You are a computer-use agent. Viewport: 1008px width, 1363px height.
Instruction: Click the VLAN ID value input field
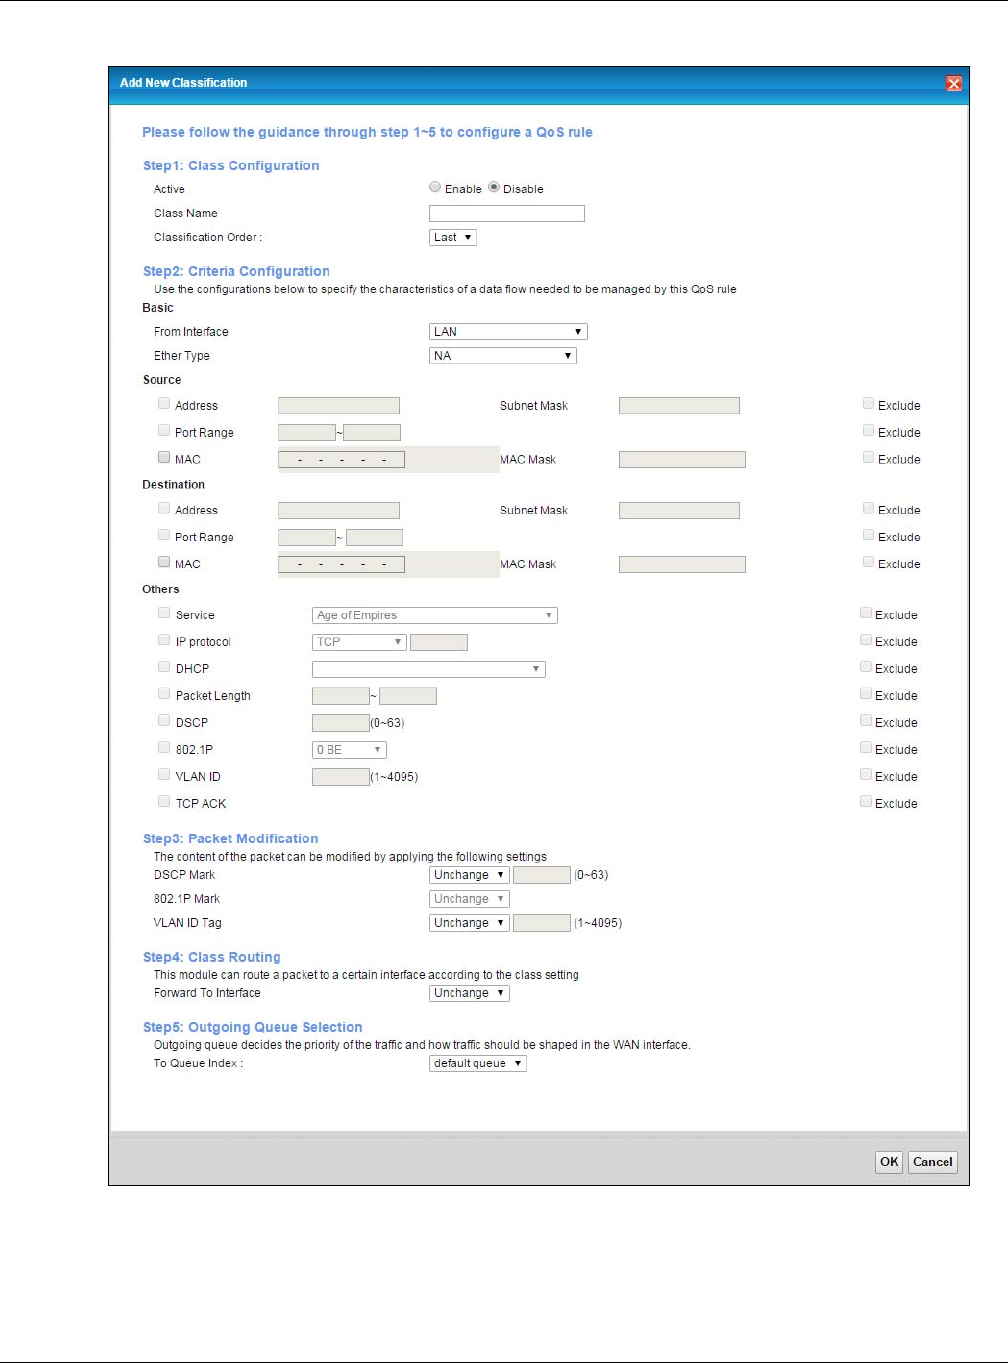(341, 777)
